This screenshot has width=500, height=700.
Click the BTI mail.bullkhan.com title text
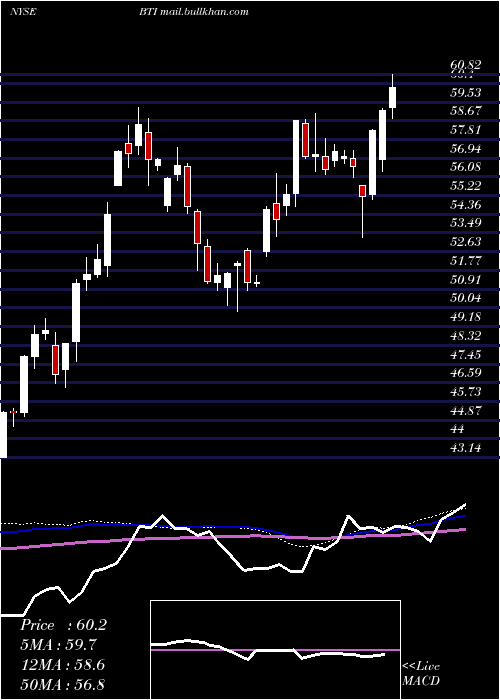click(194, 12)
